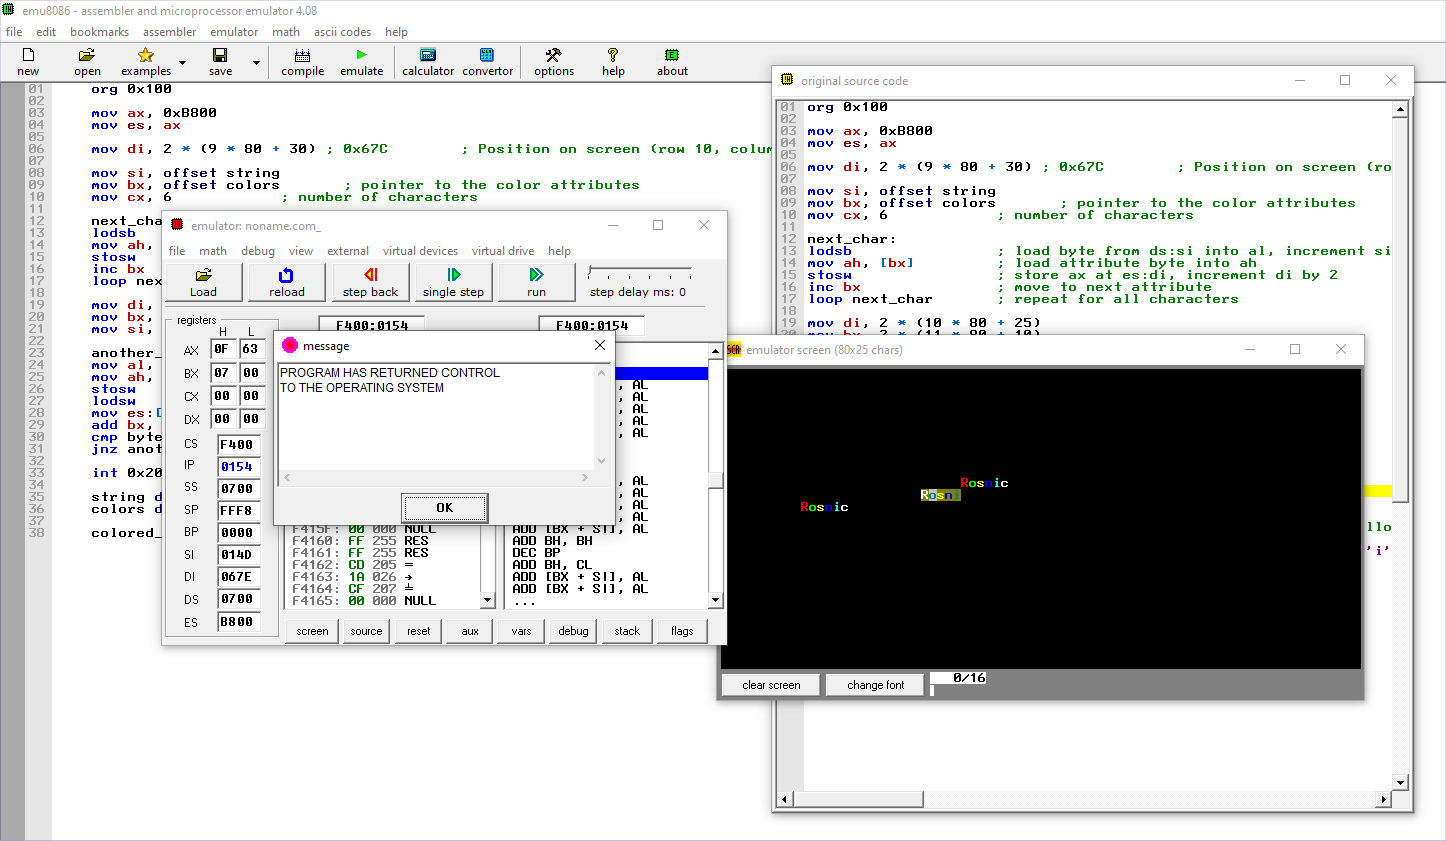Close the message dialog with X
Screen dimensions: 1446x841
[599, 345]
